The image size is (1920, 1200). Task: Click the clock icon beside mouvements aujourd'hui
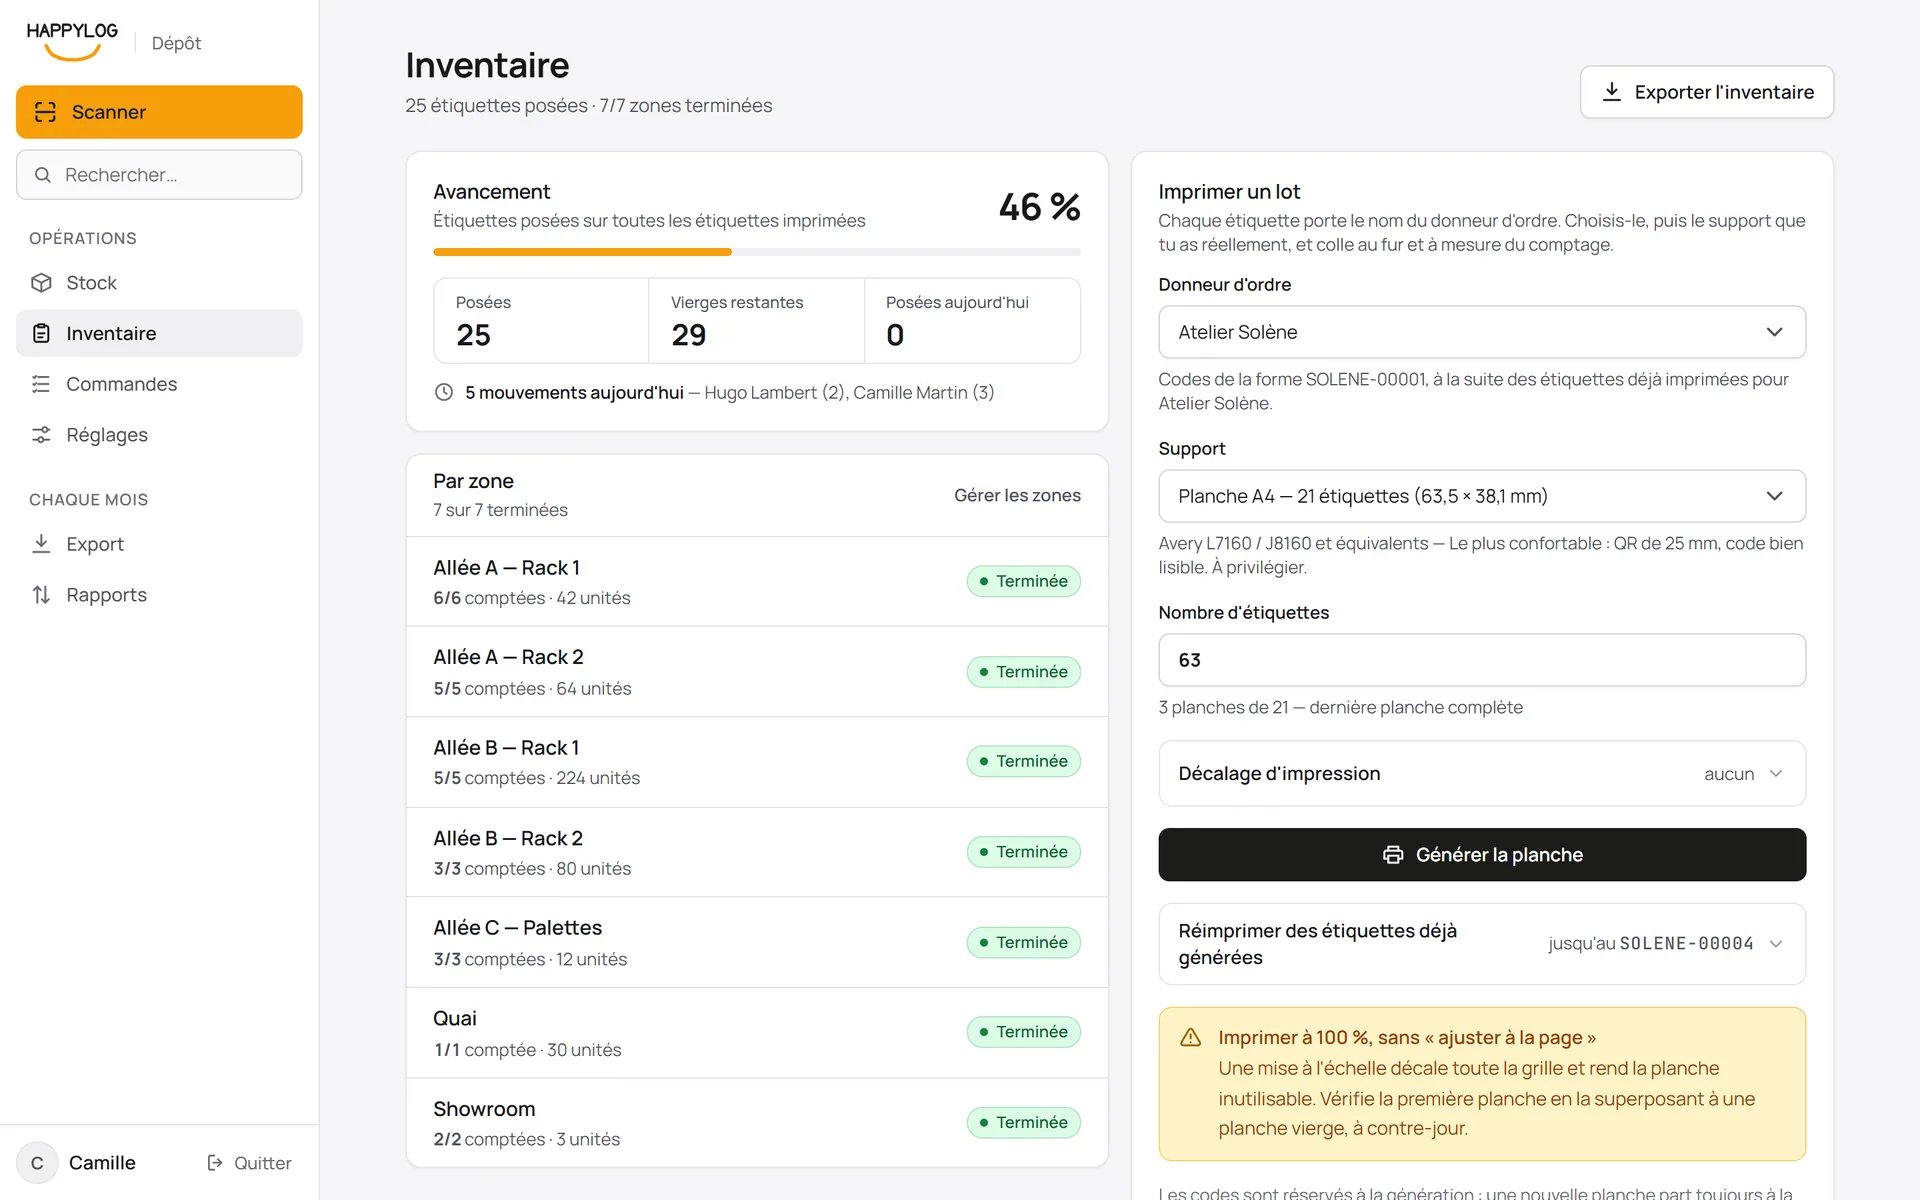coord(444,392)
